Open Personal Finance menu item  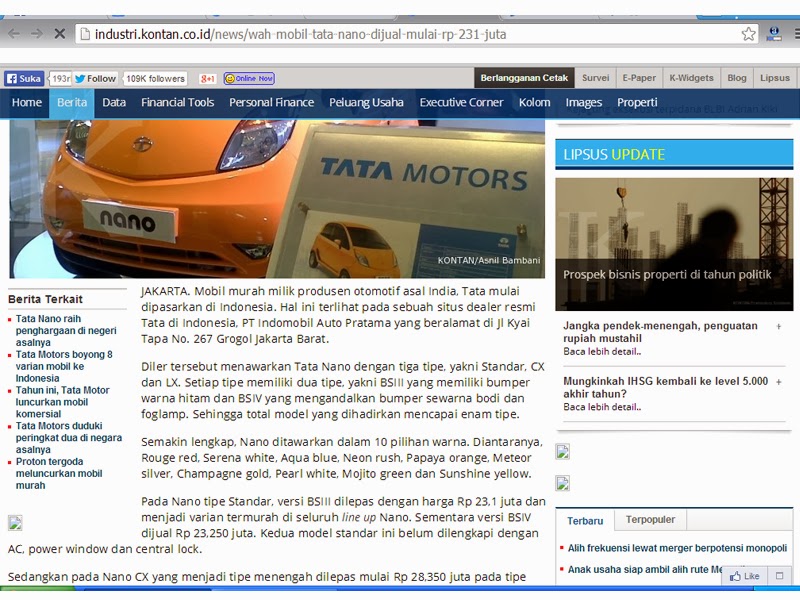pyautogui.click(x=271, y=103)
